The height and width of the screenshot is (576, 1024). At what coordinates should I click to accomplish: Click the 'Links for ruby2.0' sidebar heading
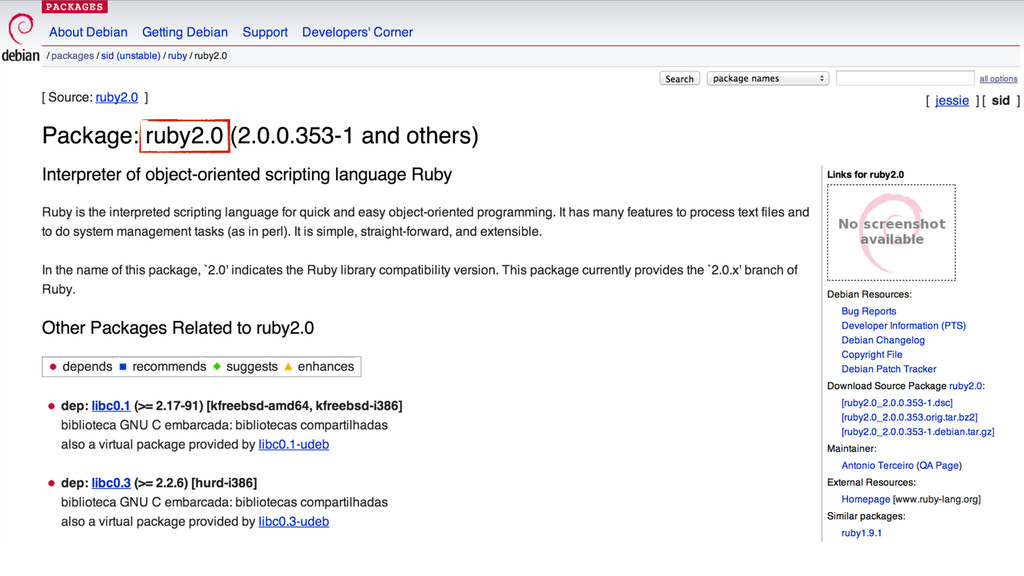865,174
